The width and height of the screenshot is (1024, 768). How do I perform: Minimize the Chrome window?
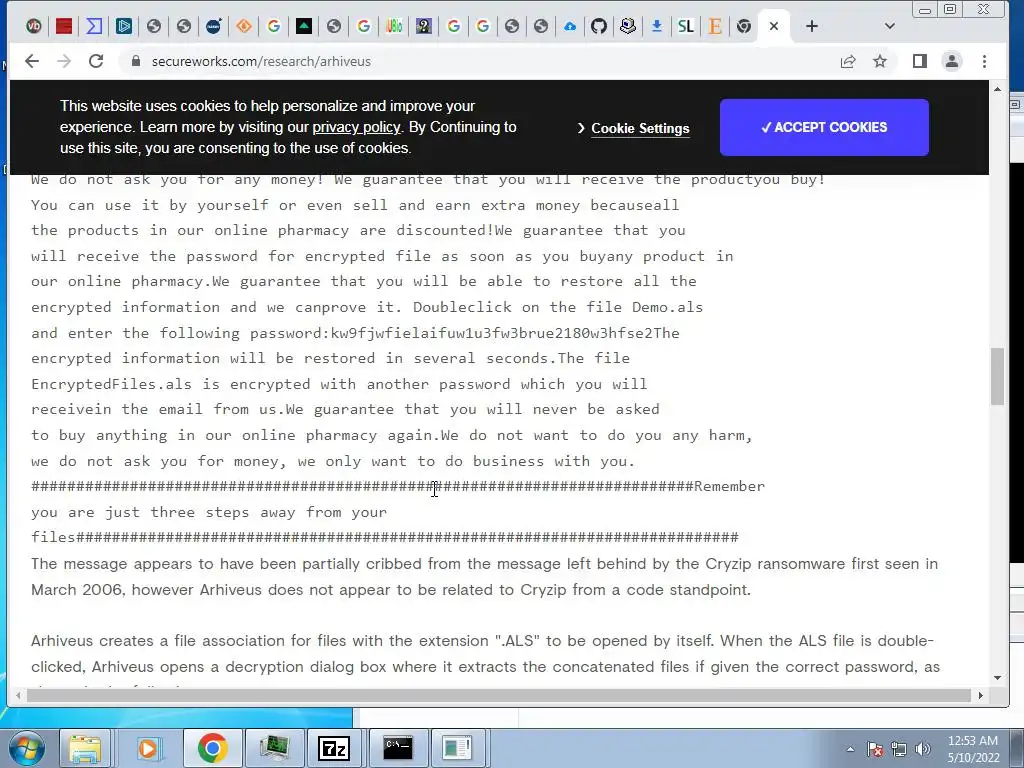(x=925, y=10)
